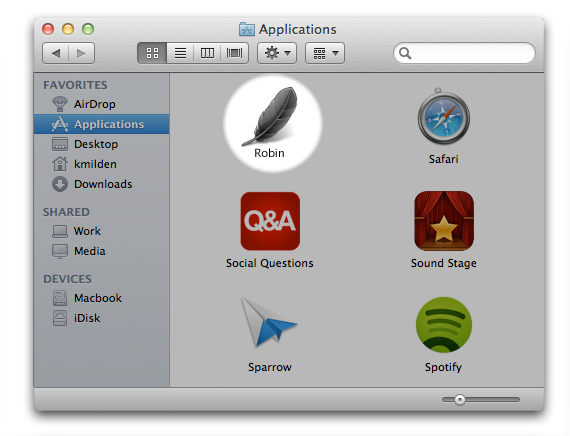This screenshot has height=436, width=570.
Task: Open the item arrangement dropdown
Action: pyautogui.click(x=325, y=53)
